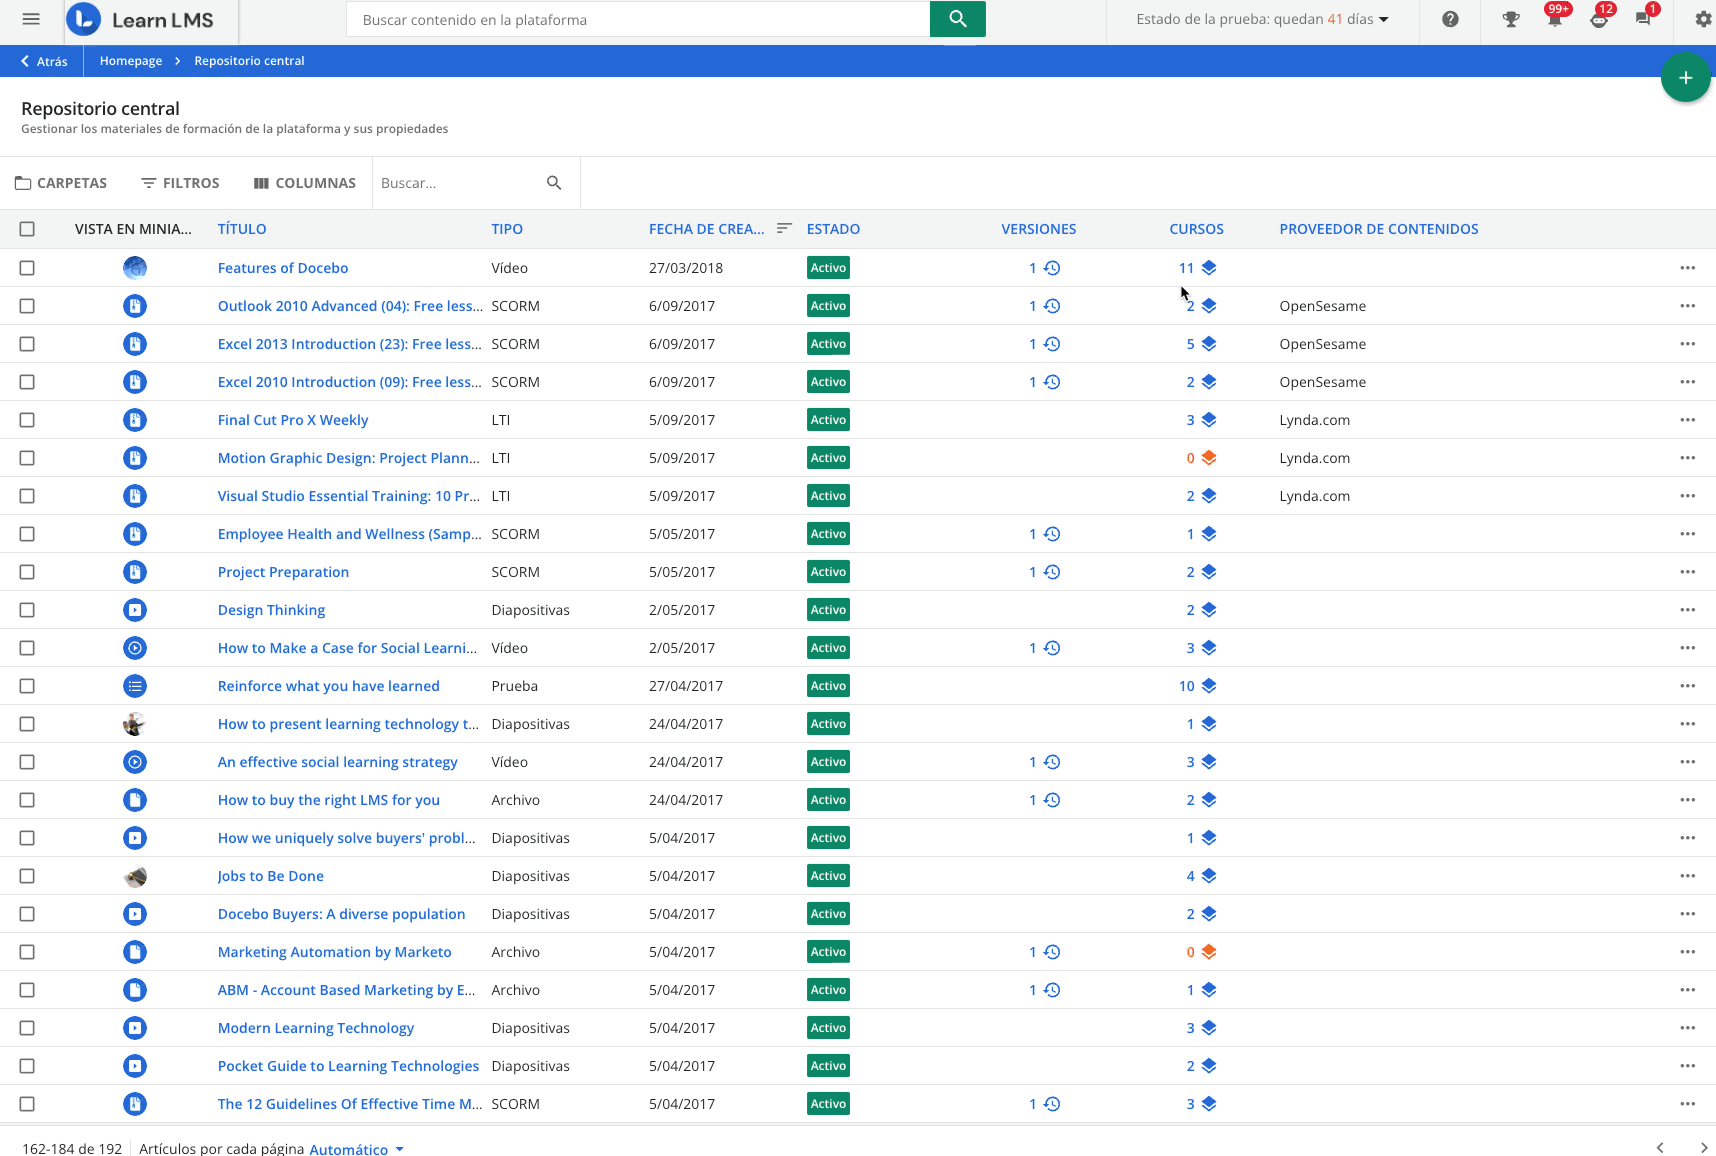Viewport: 1716px width, 1156px height.
Task: Open The 12 Guidelines Of Effective Time link
Action: (x=350, y=1104)
